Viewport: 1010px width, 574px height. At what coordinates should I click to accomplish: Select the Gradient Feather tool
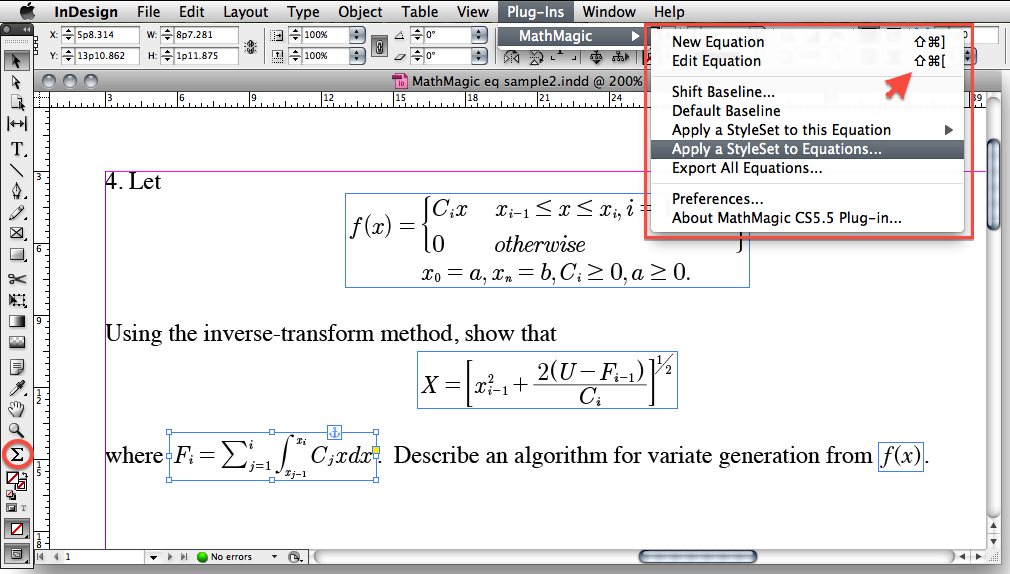[17, 342]
